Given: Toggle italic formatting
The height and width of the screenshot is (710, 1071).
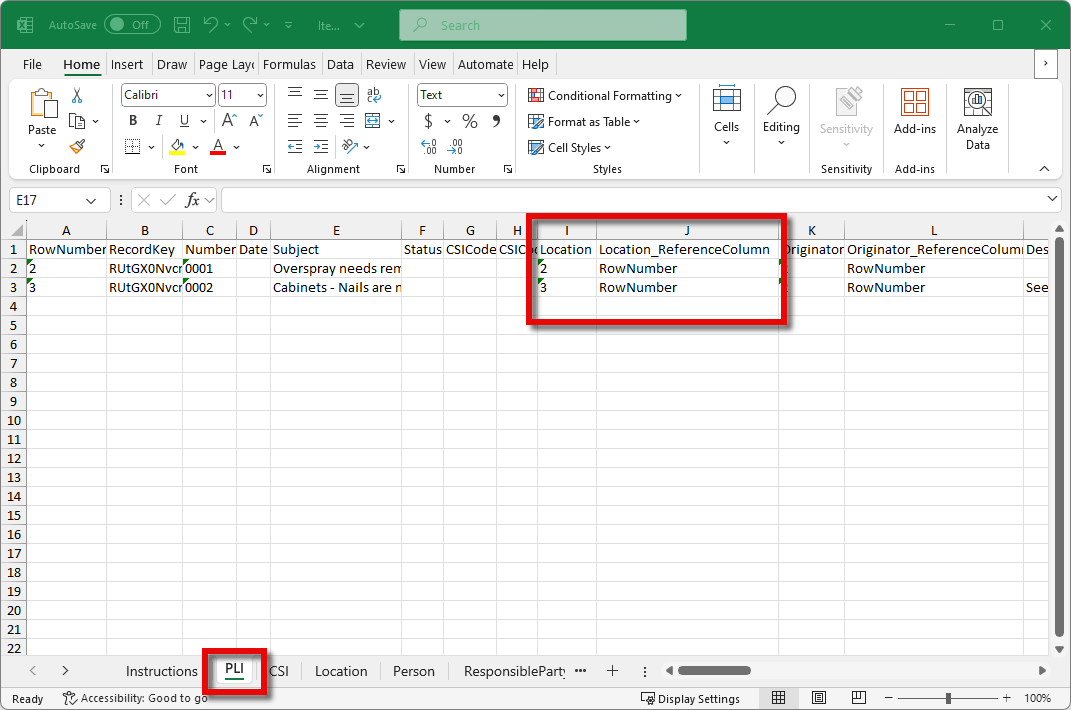Looking at the screenshot, I should pos(157,121).
